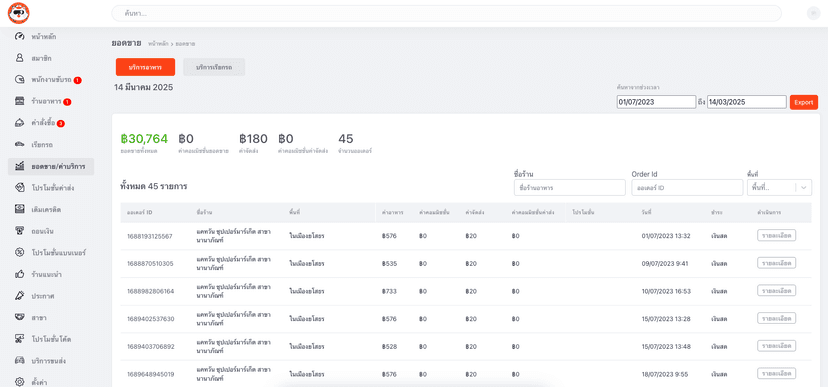Click the car icon beside เรียกรถ
This screenshot has height=387, width=828.
tap(20, 144)
